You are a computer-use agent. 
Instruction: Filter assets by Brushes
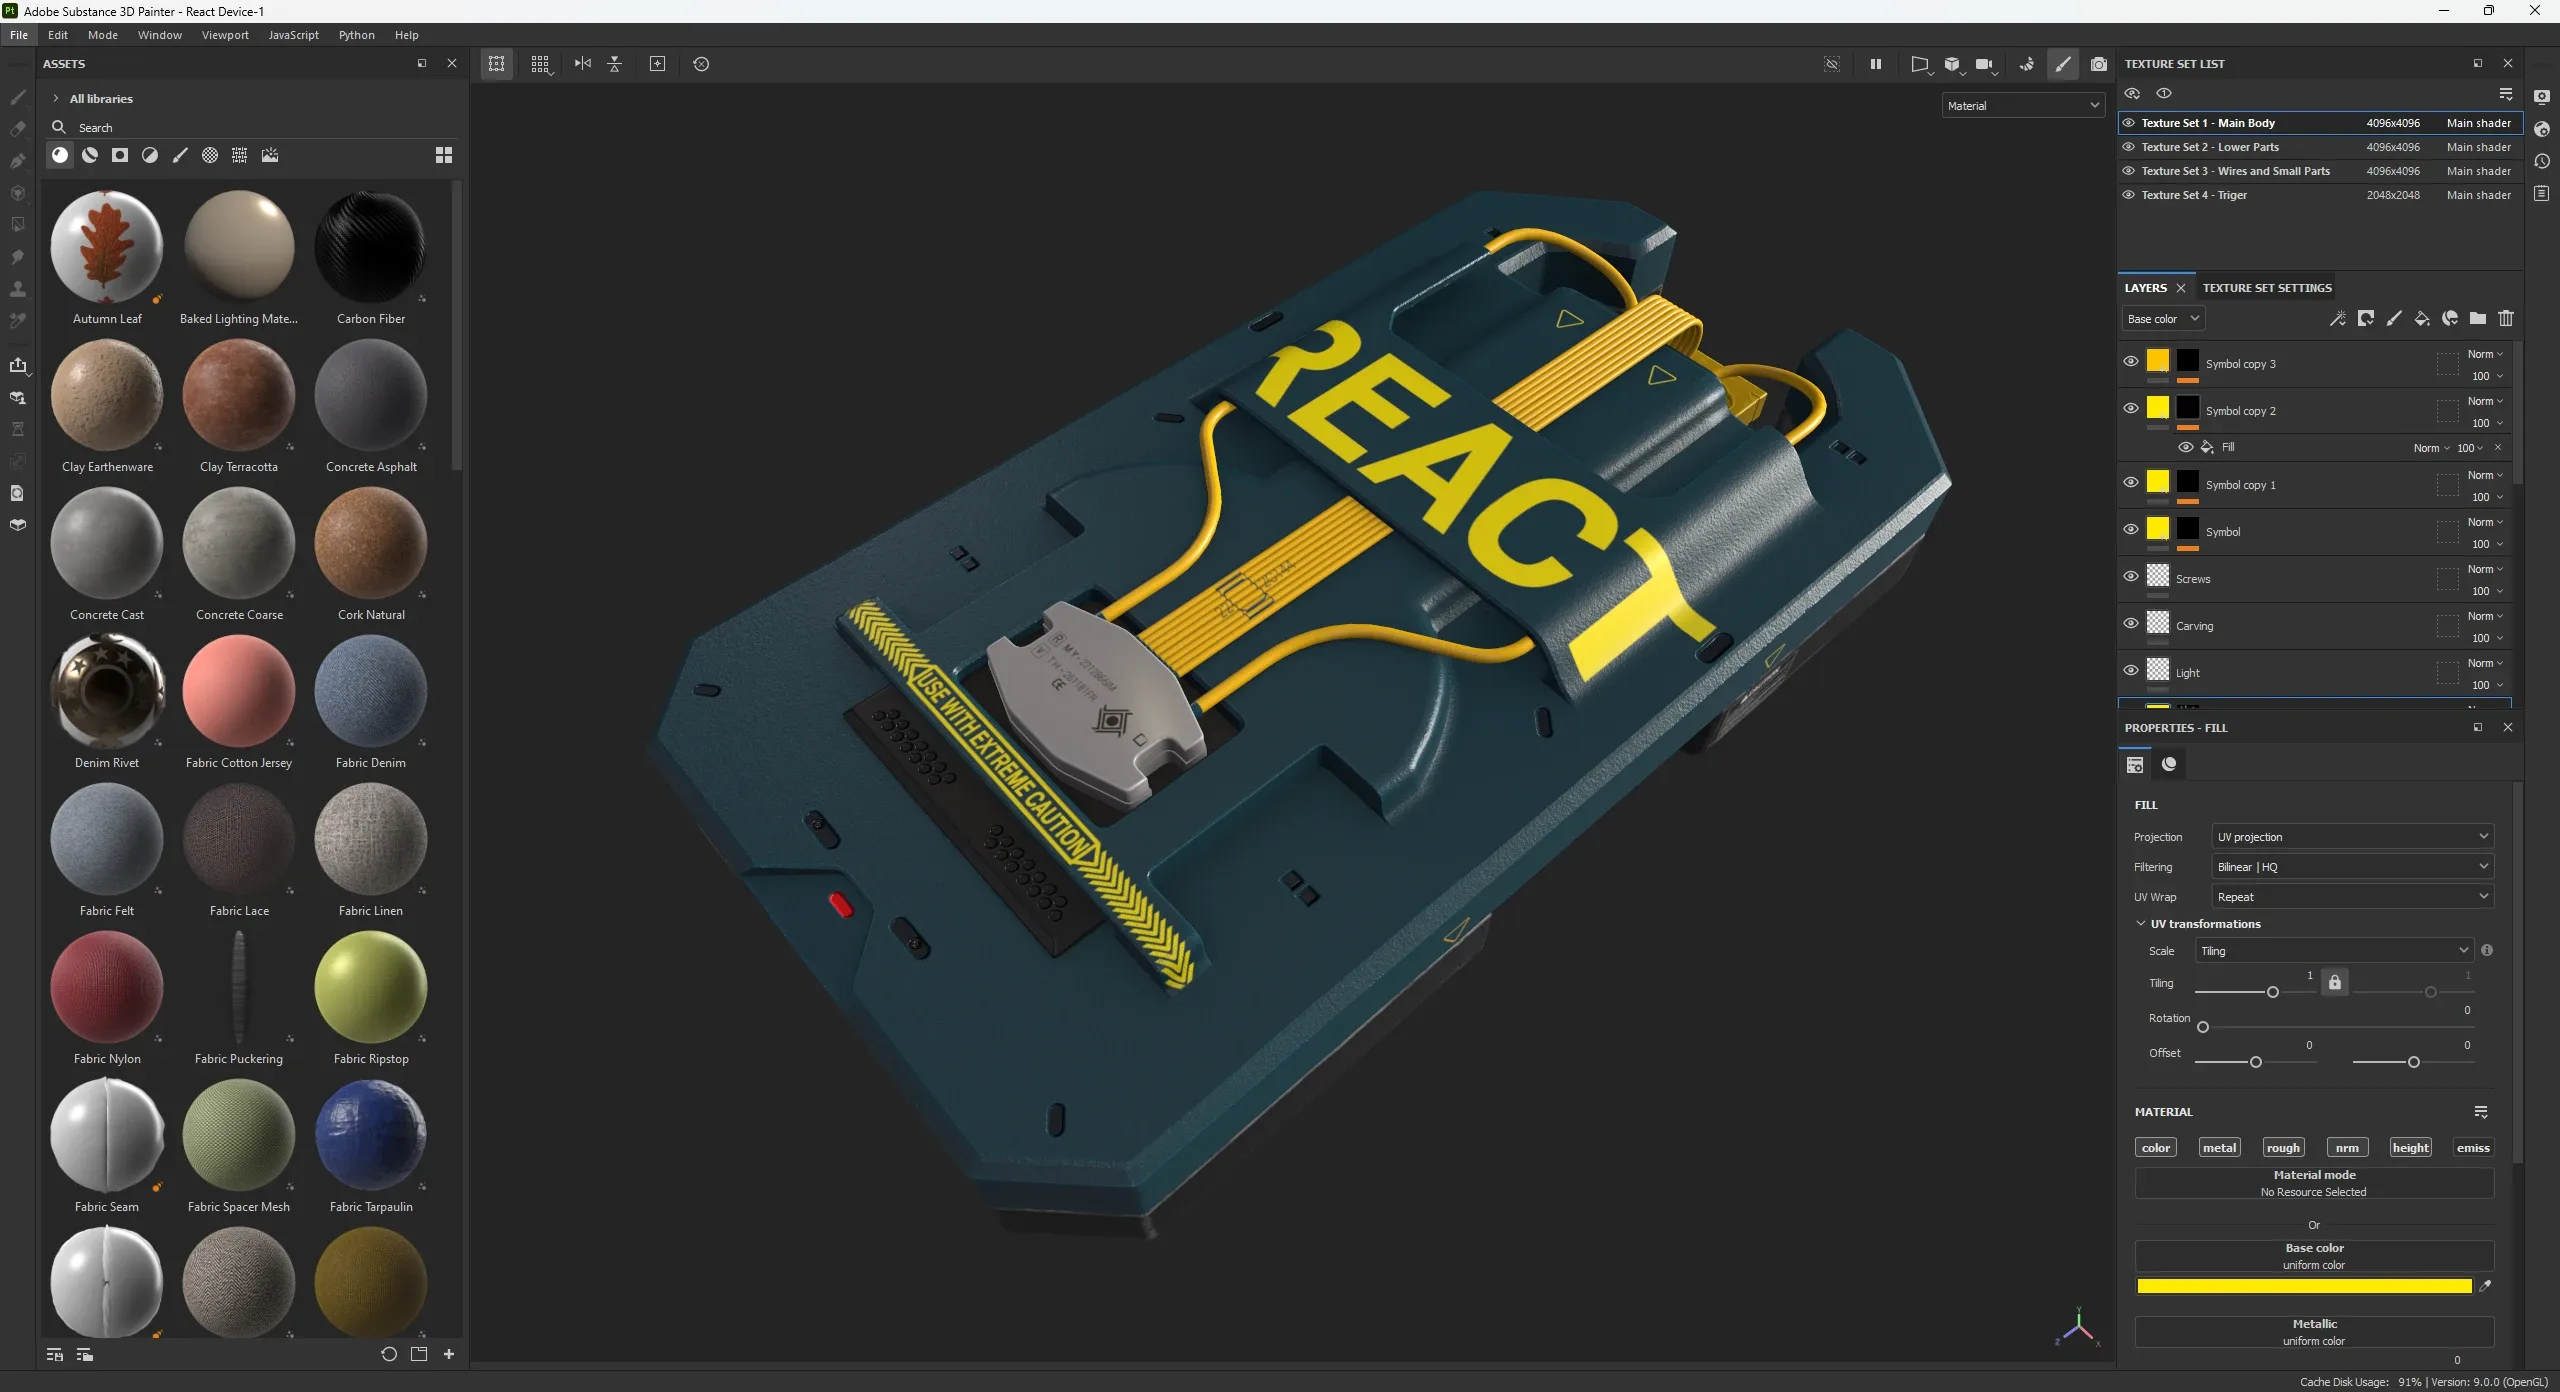point(180,155)
